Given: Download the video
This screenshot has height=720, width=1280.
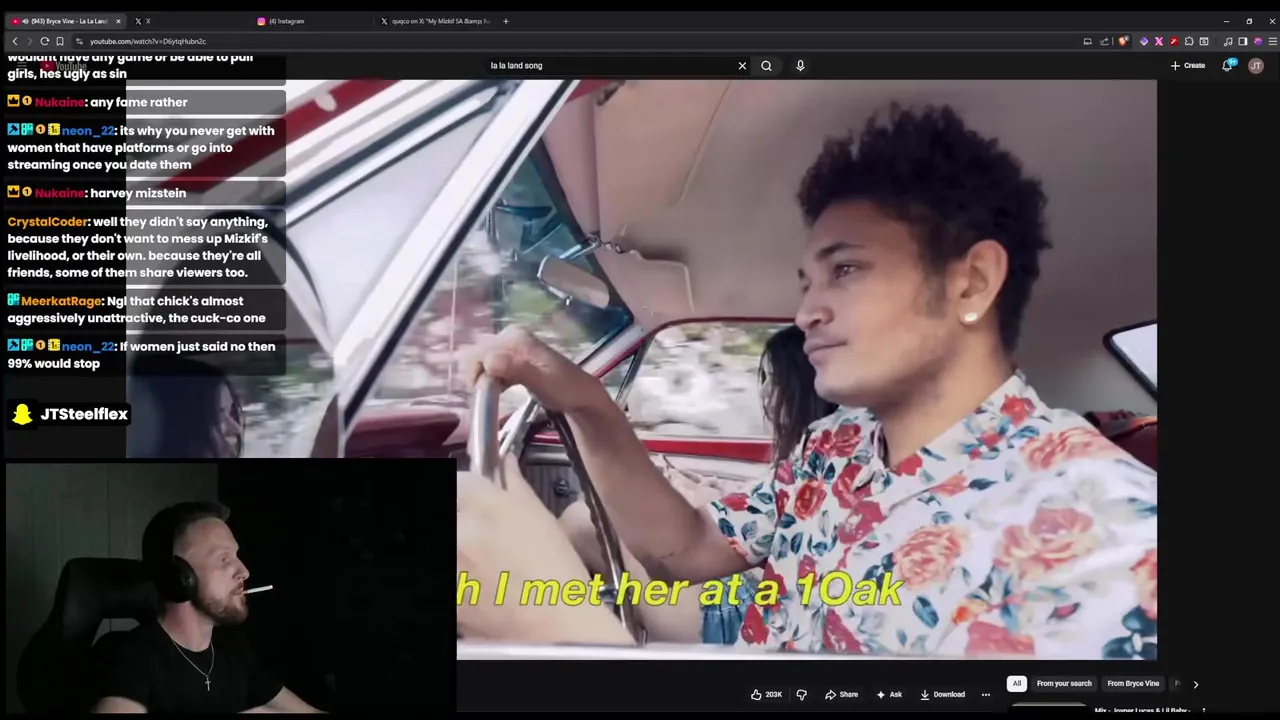Looking at the screenshot, I should click(x=943, y=694).
